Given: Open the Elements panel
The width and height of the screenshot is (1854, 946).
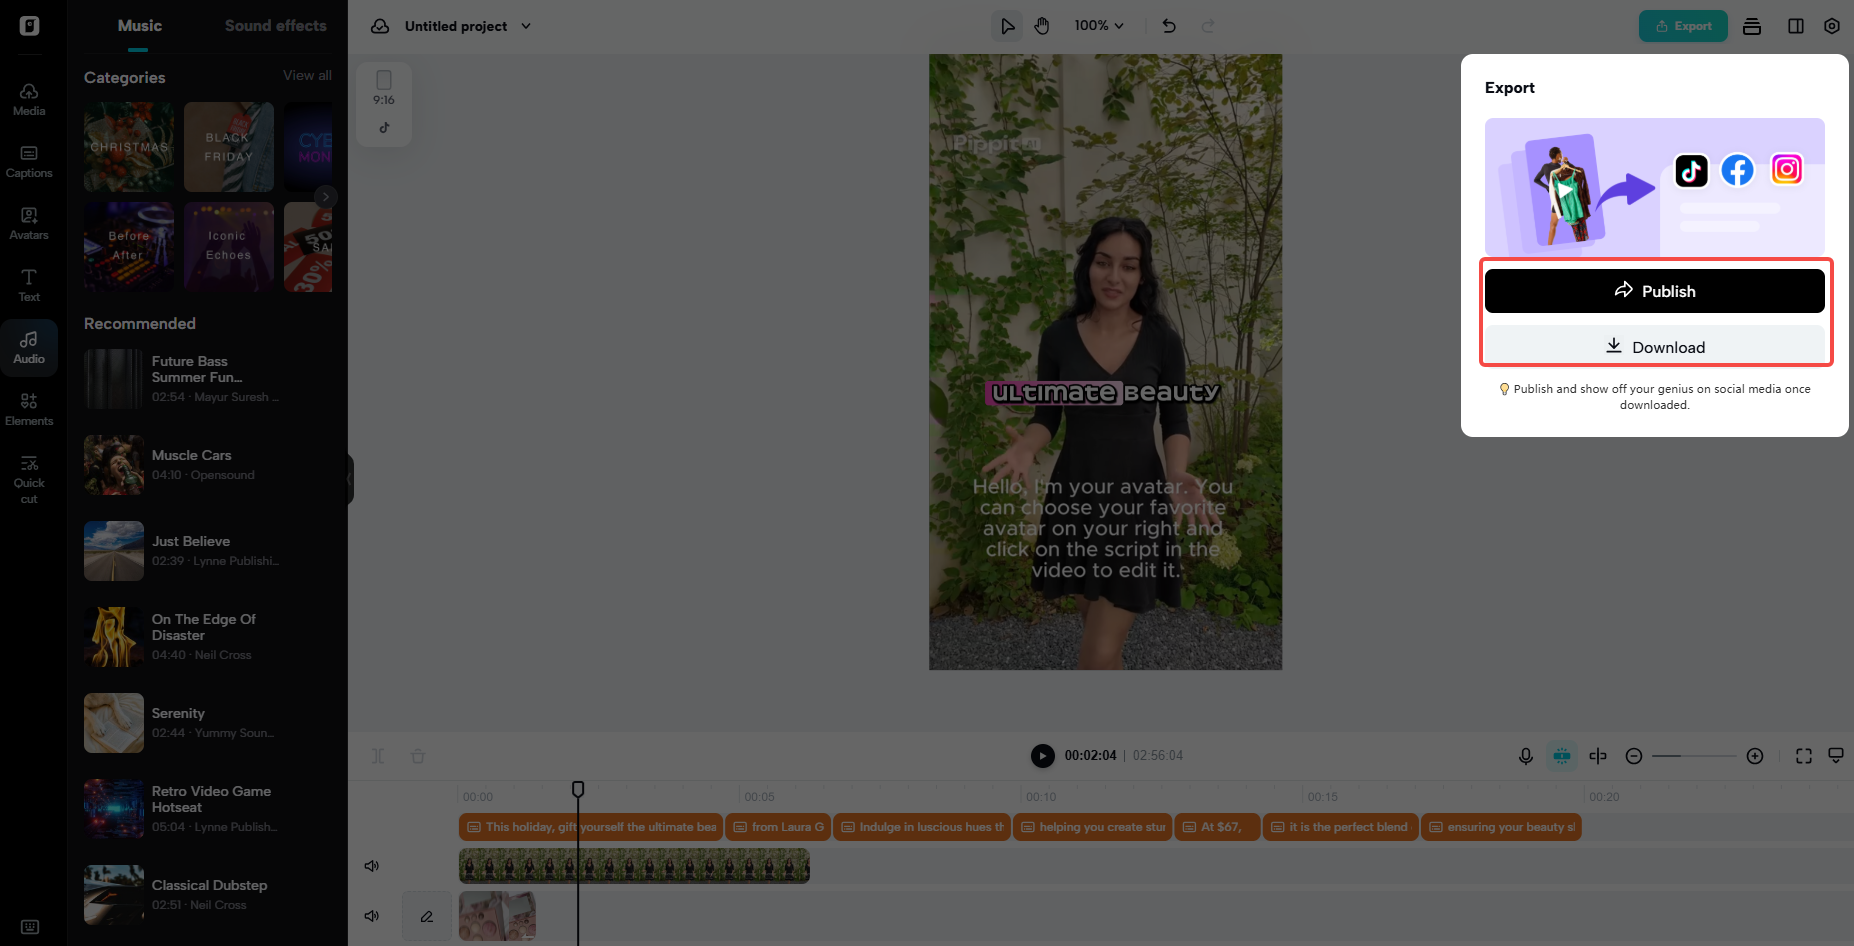Looking at the screenshot, I should pyautogui.click(x=29, y=406).
